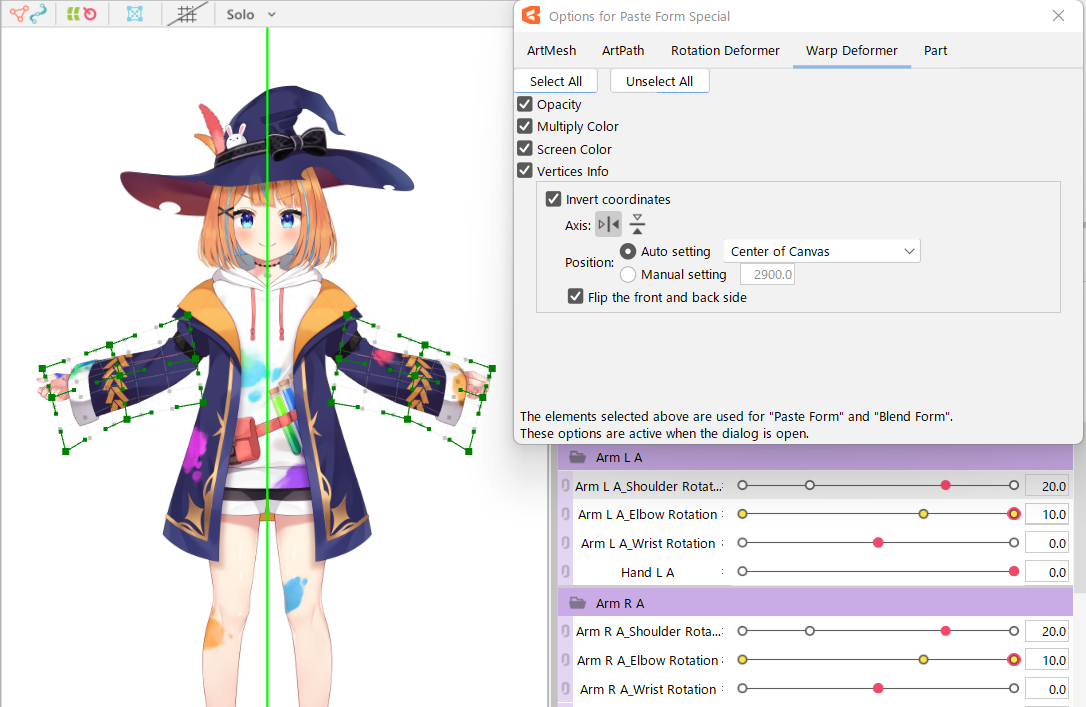Click the green warp deformer toolbar icon
The image size is (1086, 707).
point(74,14)
